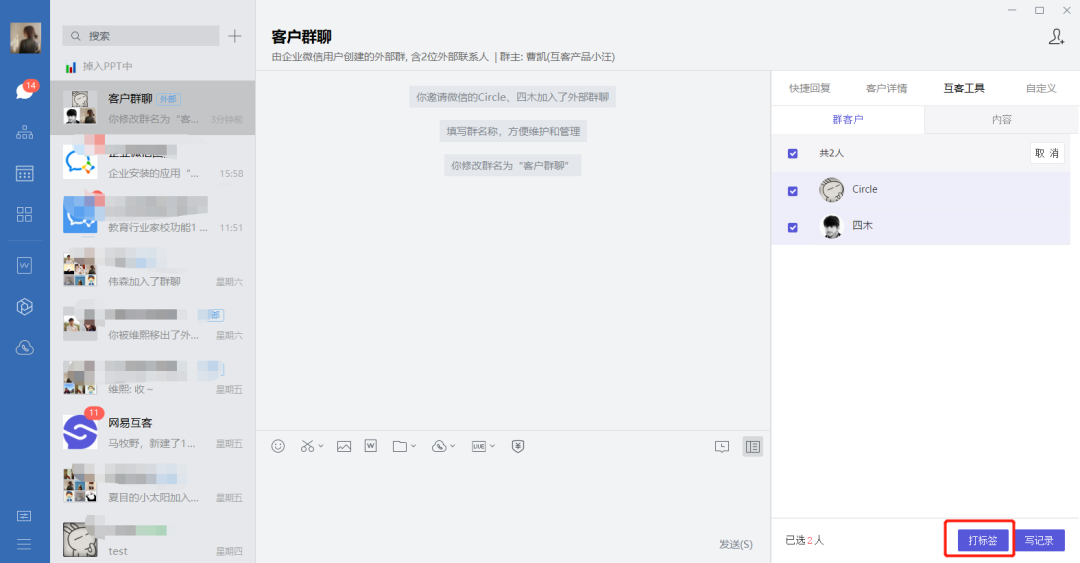Uncheck the Circle customer checkbox
This screenshot has width=1080, height=563.
(x=793, y=190)
